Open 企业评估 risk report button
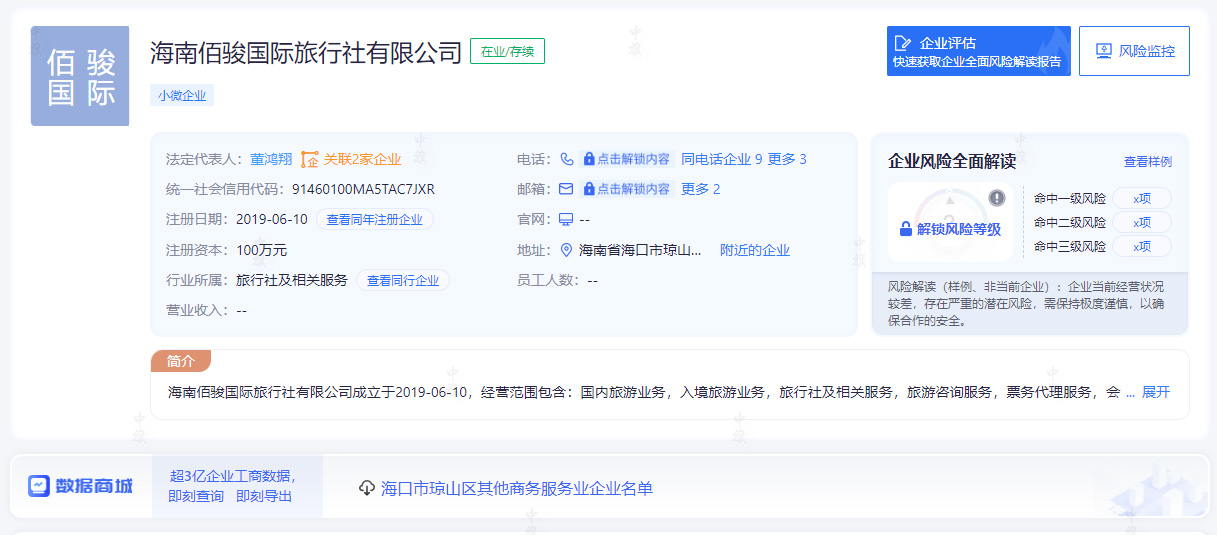 (x=978, y=51)
